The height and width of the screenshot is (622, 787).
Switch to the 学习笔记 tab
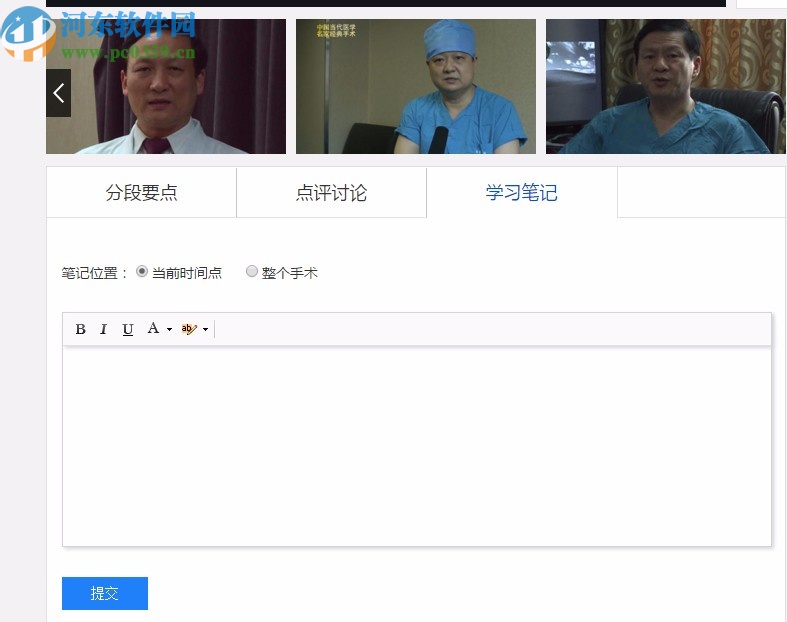(521, 192)
